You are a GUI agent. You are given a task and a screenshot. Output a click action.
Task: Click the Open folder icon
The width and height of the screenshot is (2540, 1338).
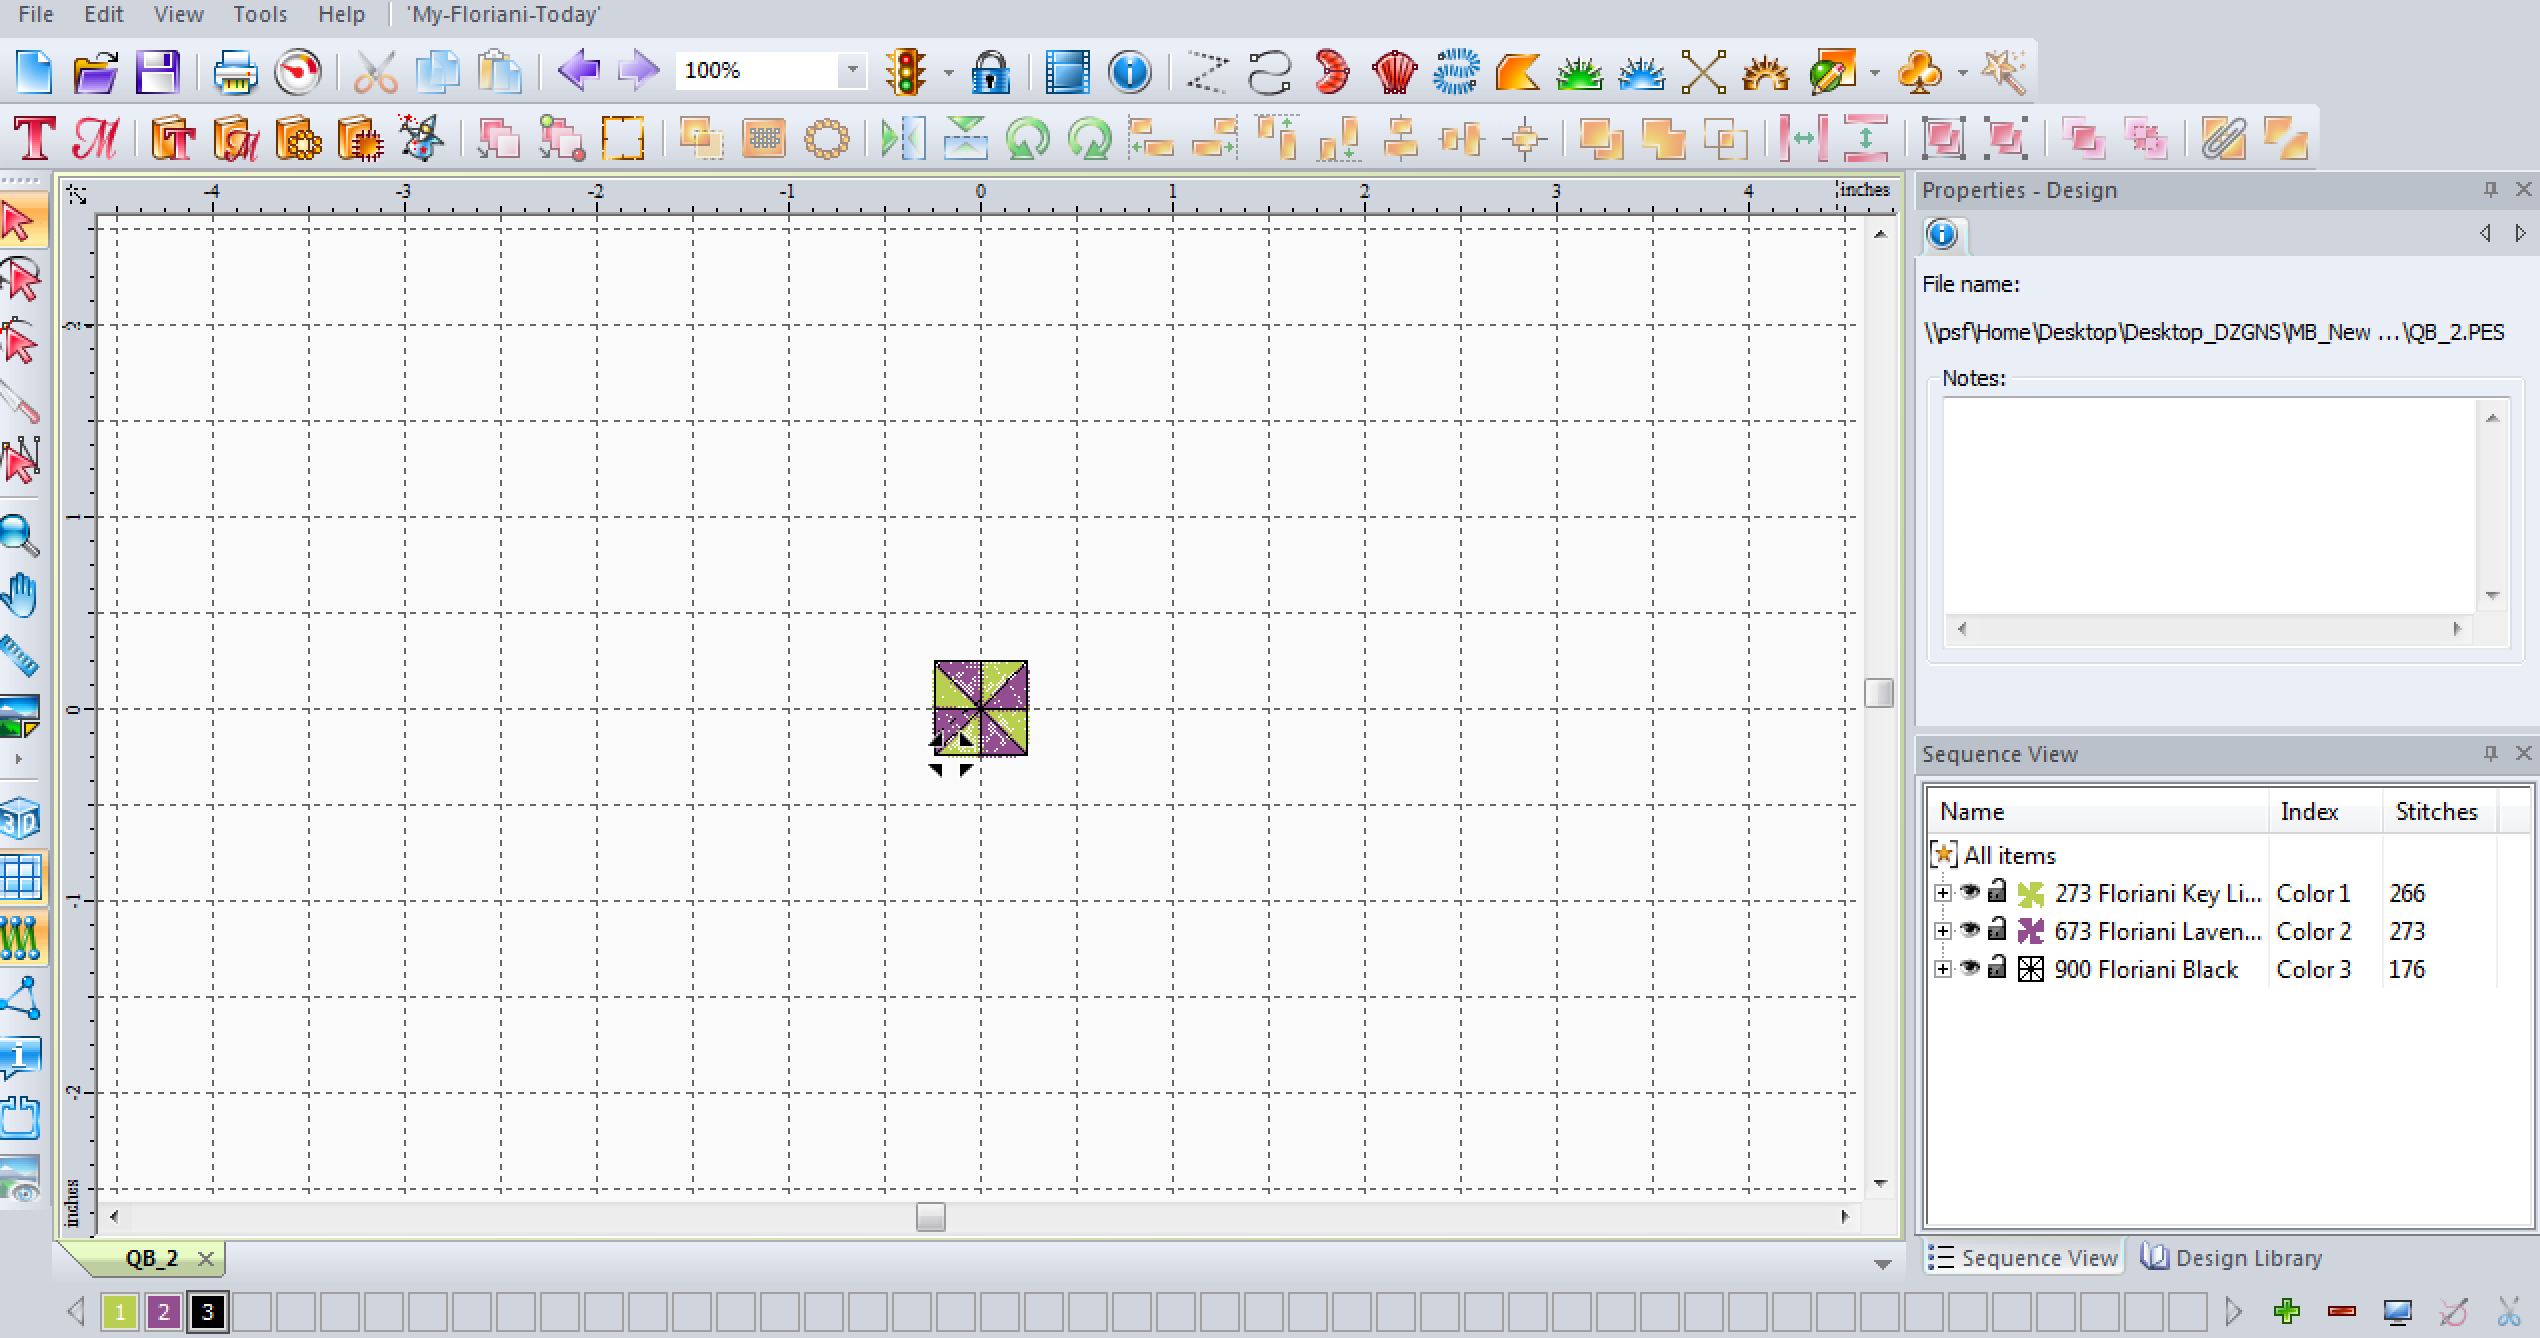(x=96, y=72)
